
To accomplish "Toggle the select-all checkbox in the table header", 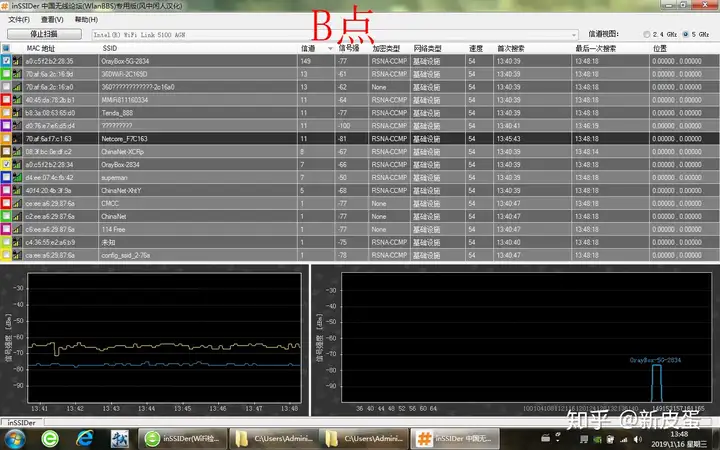I will coord(6,48).
